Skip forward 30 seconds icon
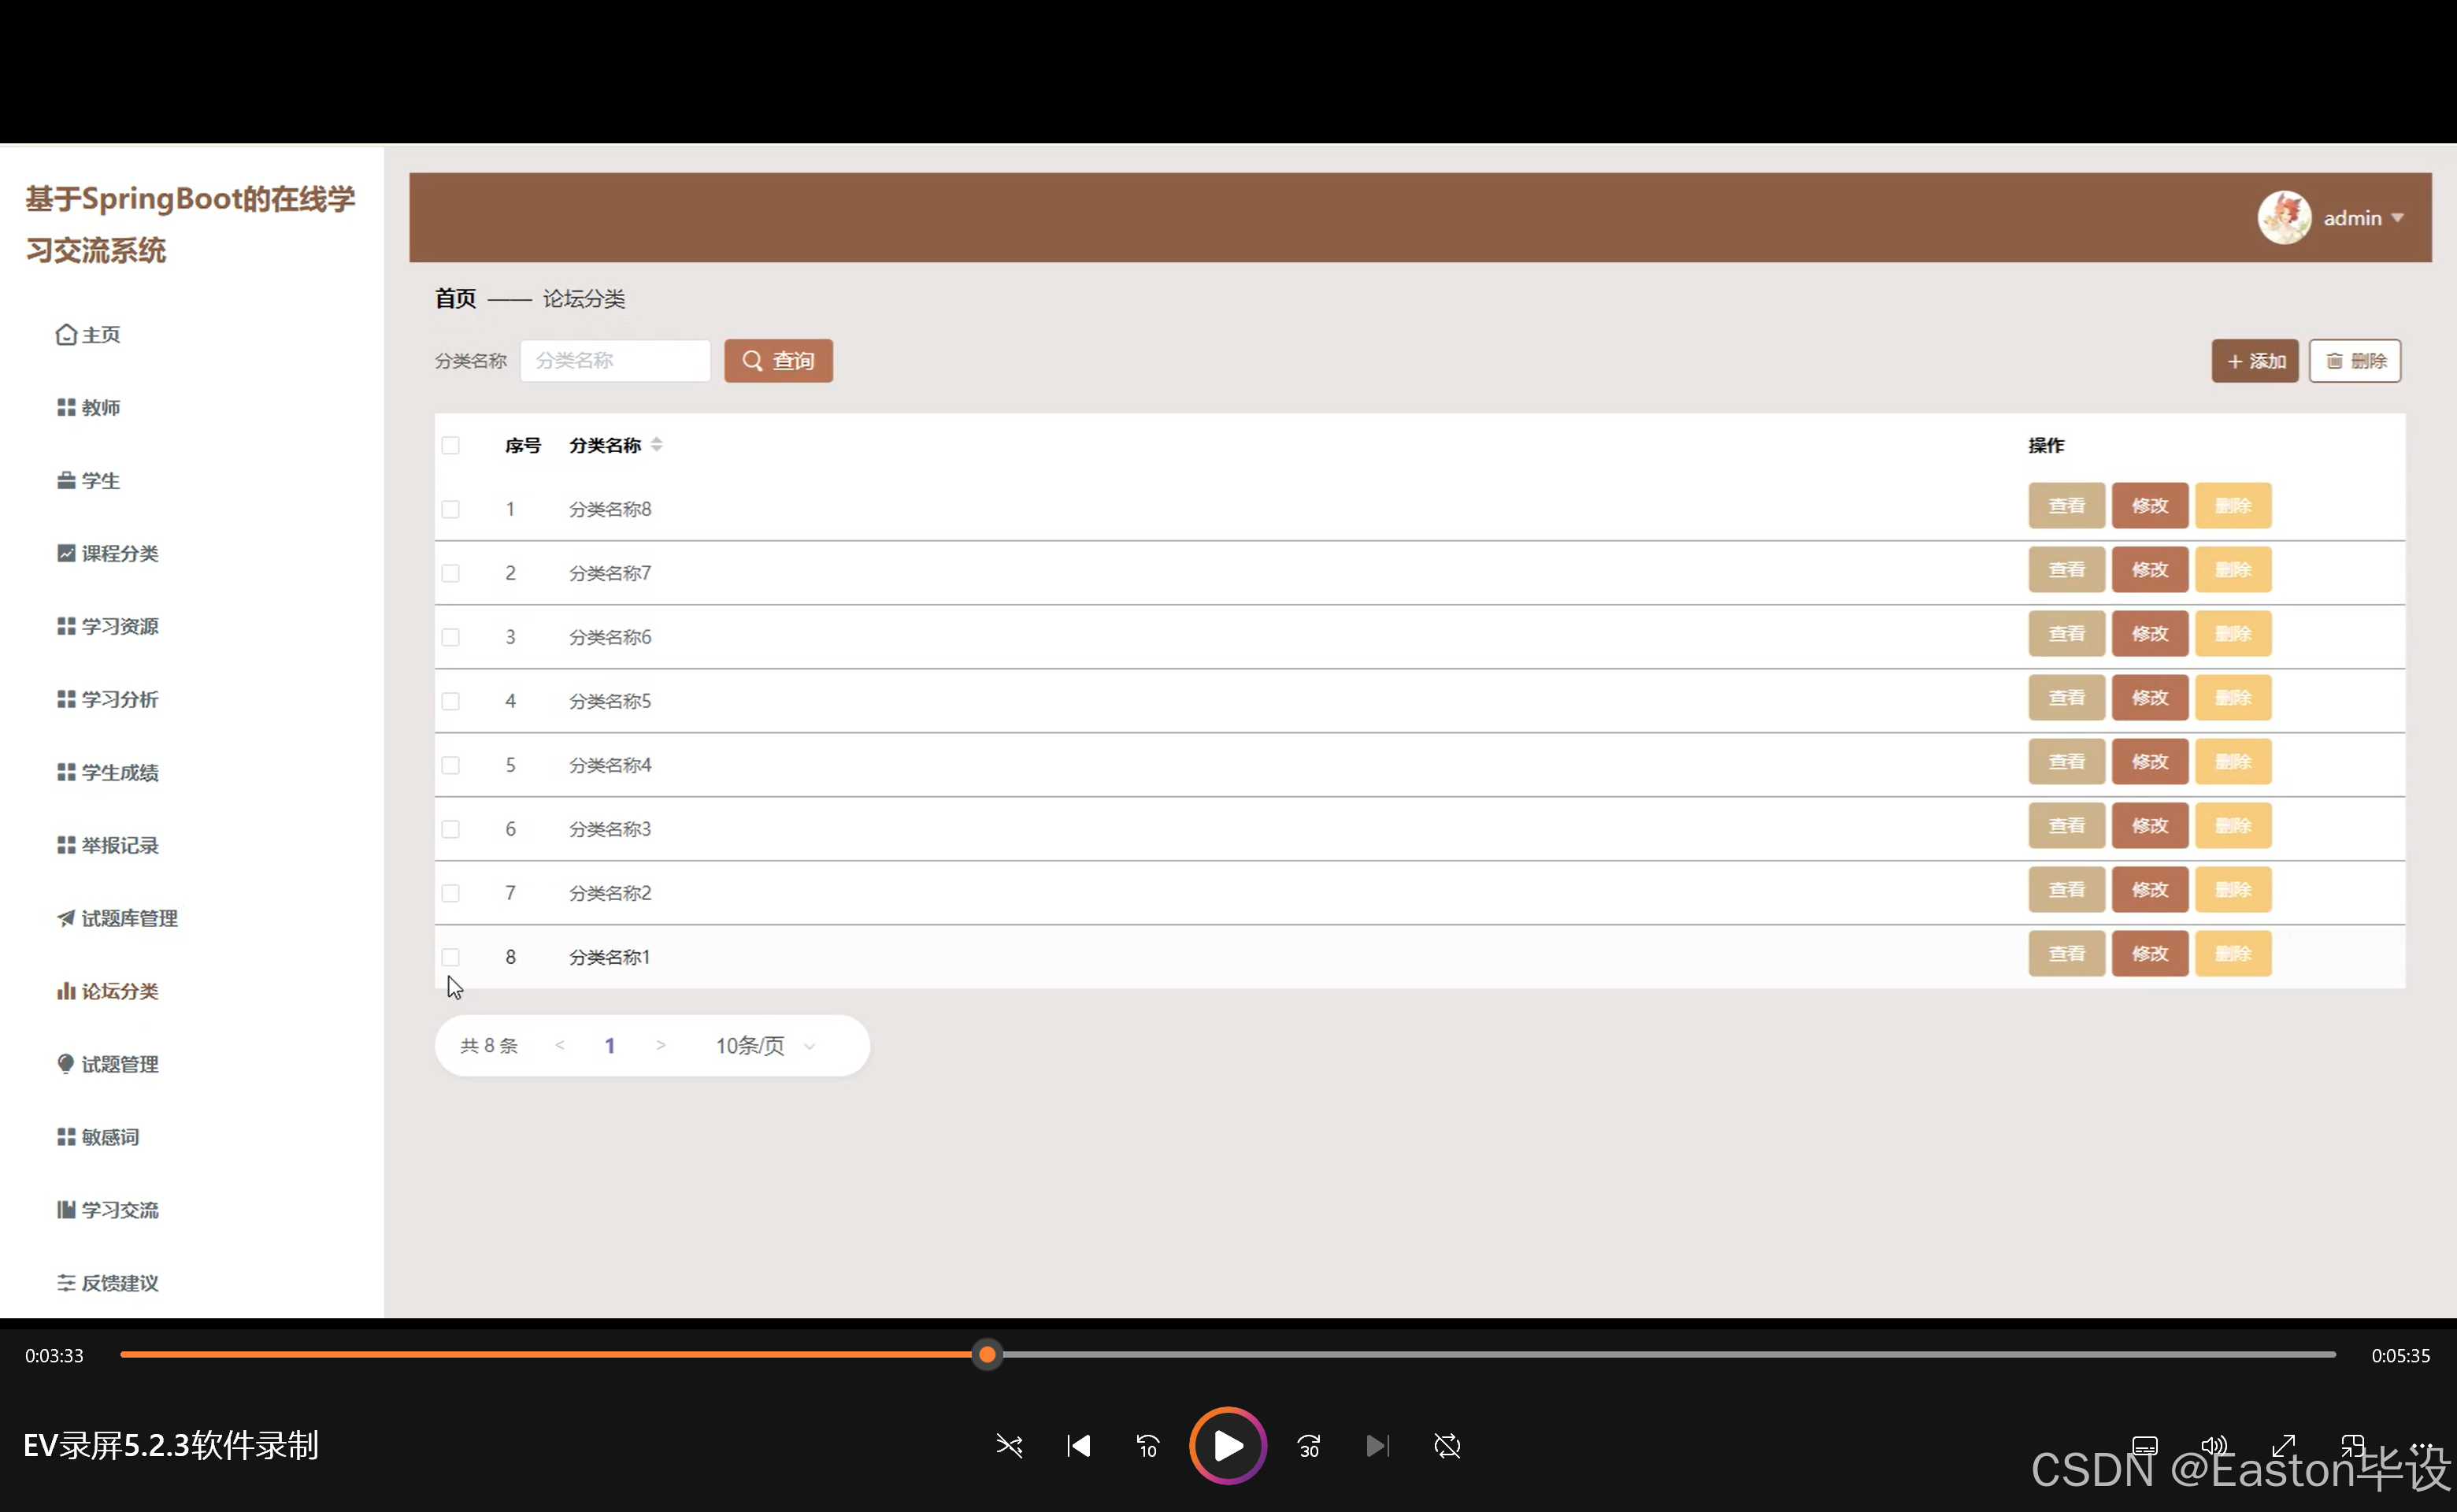Screen dimensions: 2457x1512 point(1309,1445)
